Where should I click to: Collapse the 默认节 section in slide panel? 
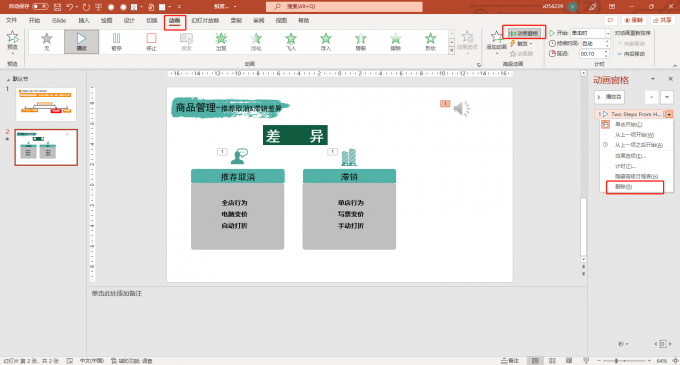(8, 79)
